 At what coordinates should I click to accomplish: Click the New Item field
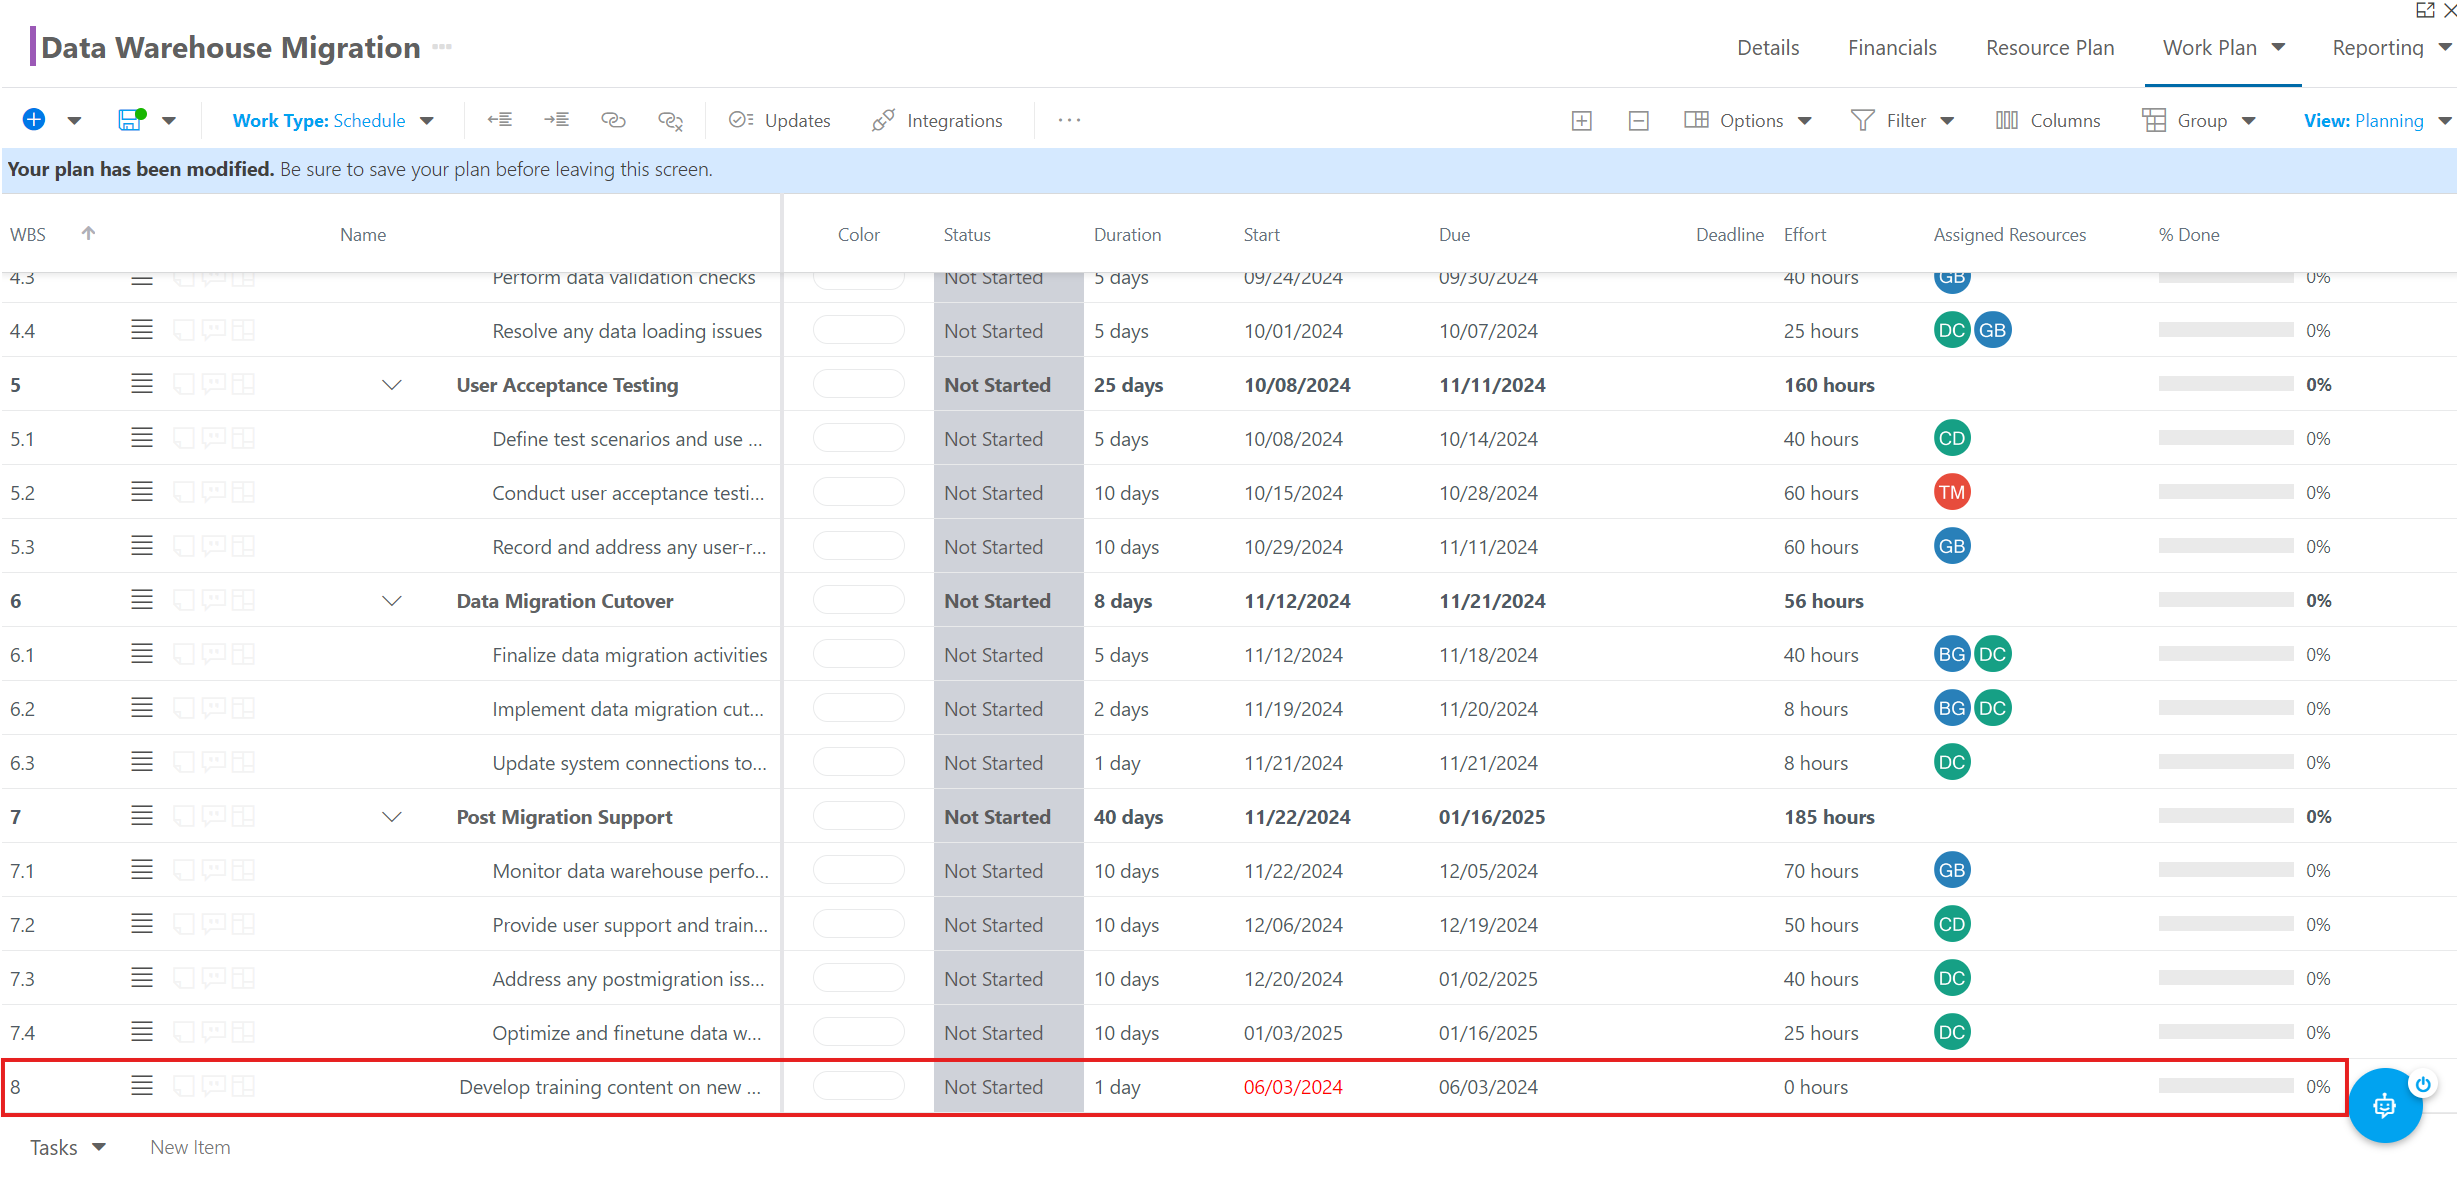(190, 1147)
